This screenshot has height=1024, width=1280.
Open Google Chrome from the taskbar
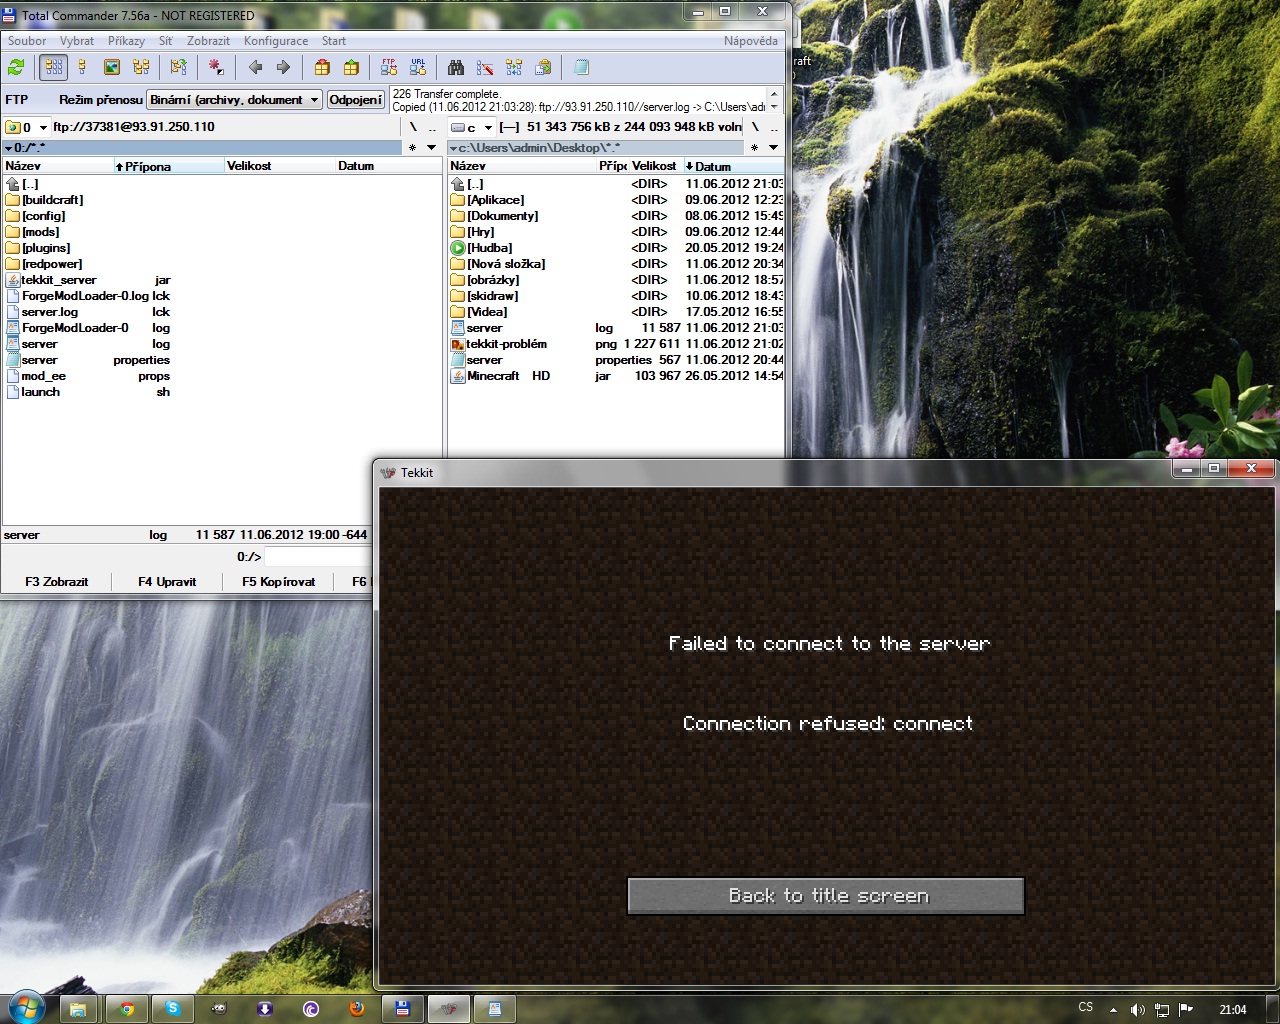127,1009
